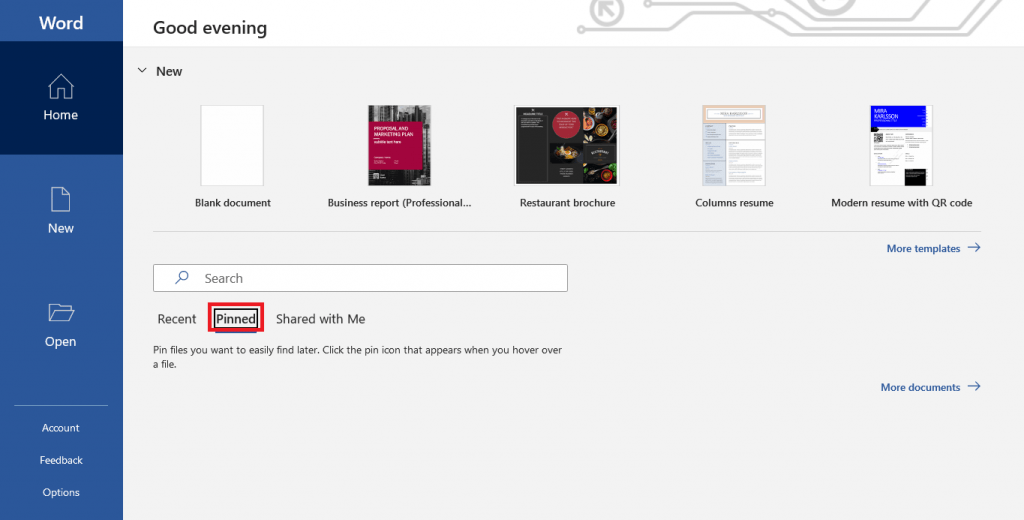Pick the Columns resume template
Viewport: 1024px width, 520px height.
734,146
